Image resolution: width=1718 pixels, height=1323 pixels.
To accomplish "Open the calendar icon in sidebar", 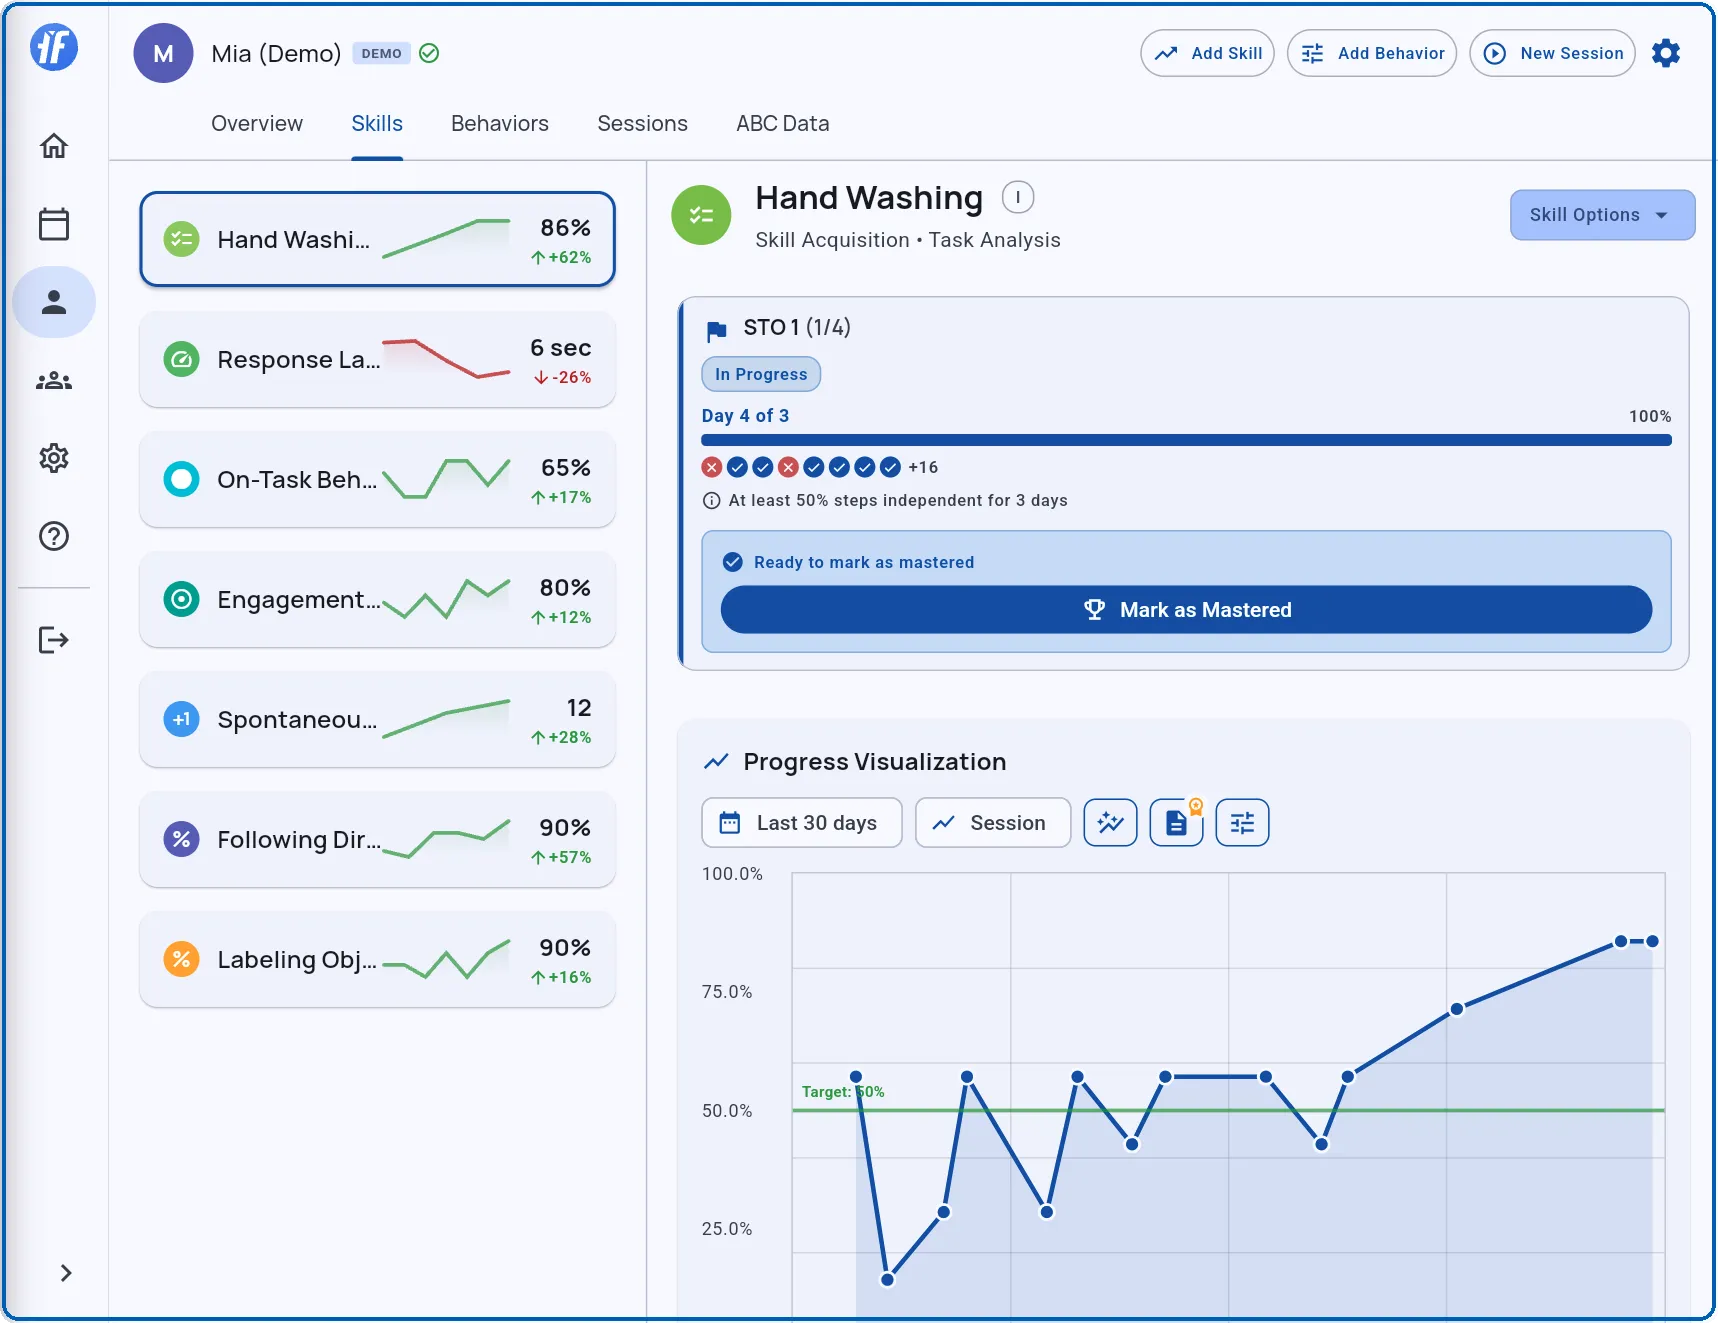I will point(54,224).
